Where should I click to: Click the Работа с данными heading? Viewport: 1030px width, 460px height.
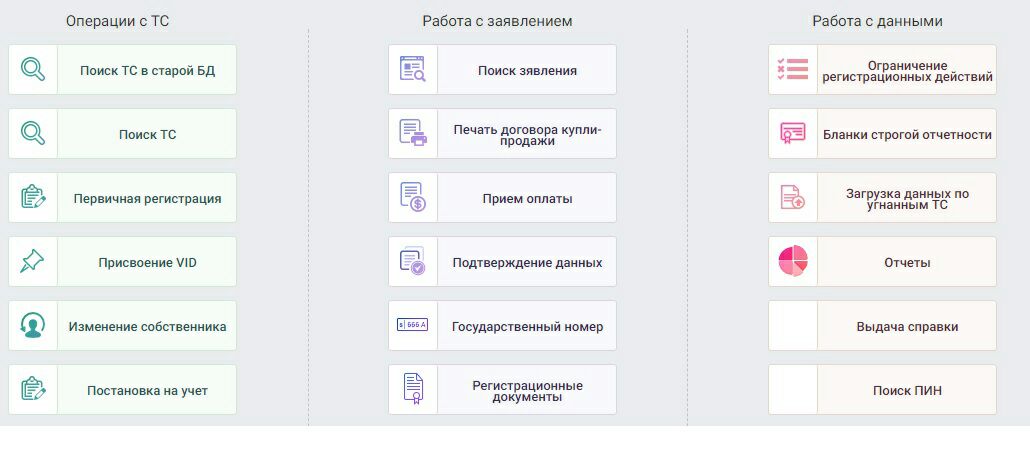tap(878, 21)
